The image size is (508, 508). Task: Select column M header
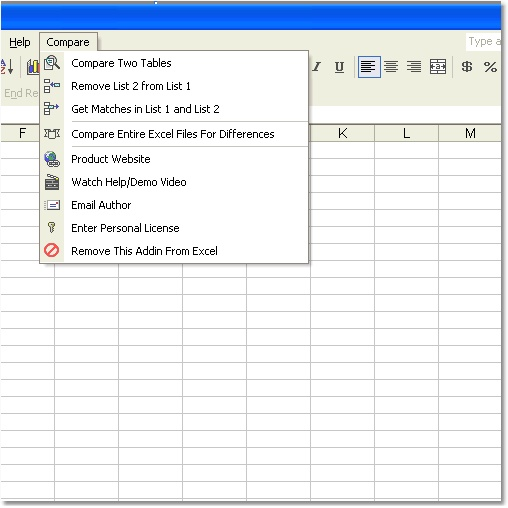470,133
